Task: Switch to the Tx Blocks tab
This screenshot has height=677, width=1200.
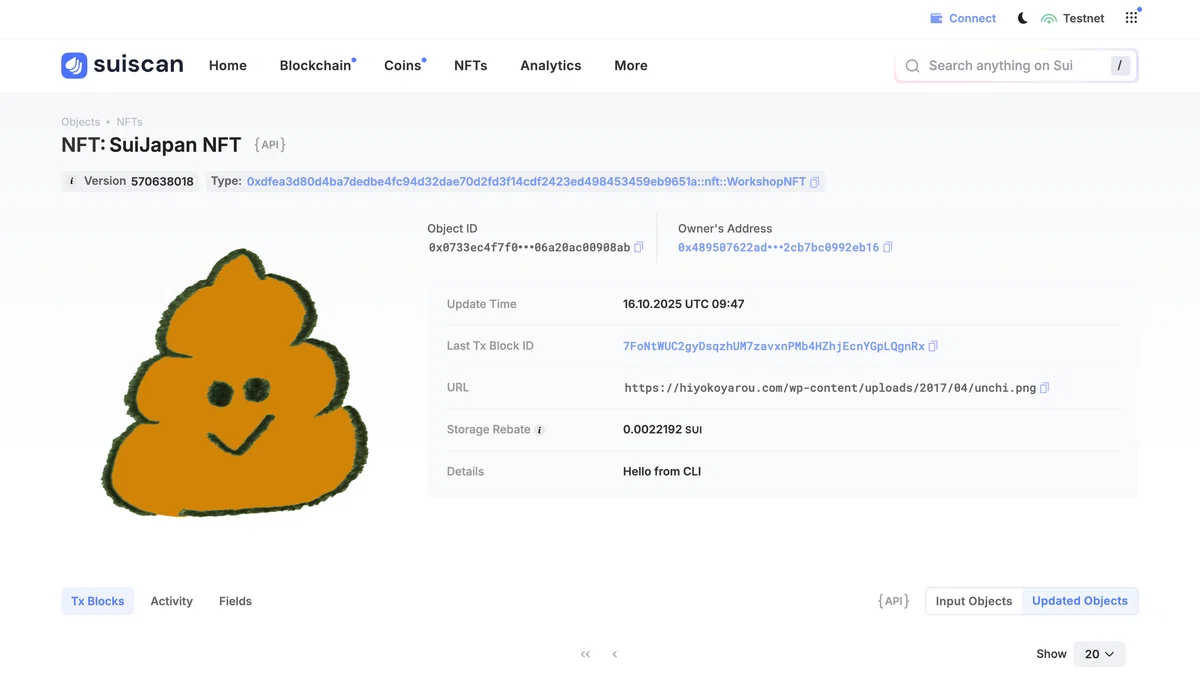Action: (98, 601)
